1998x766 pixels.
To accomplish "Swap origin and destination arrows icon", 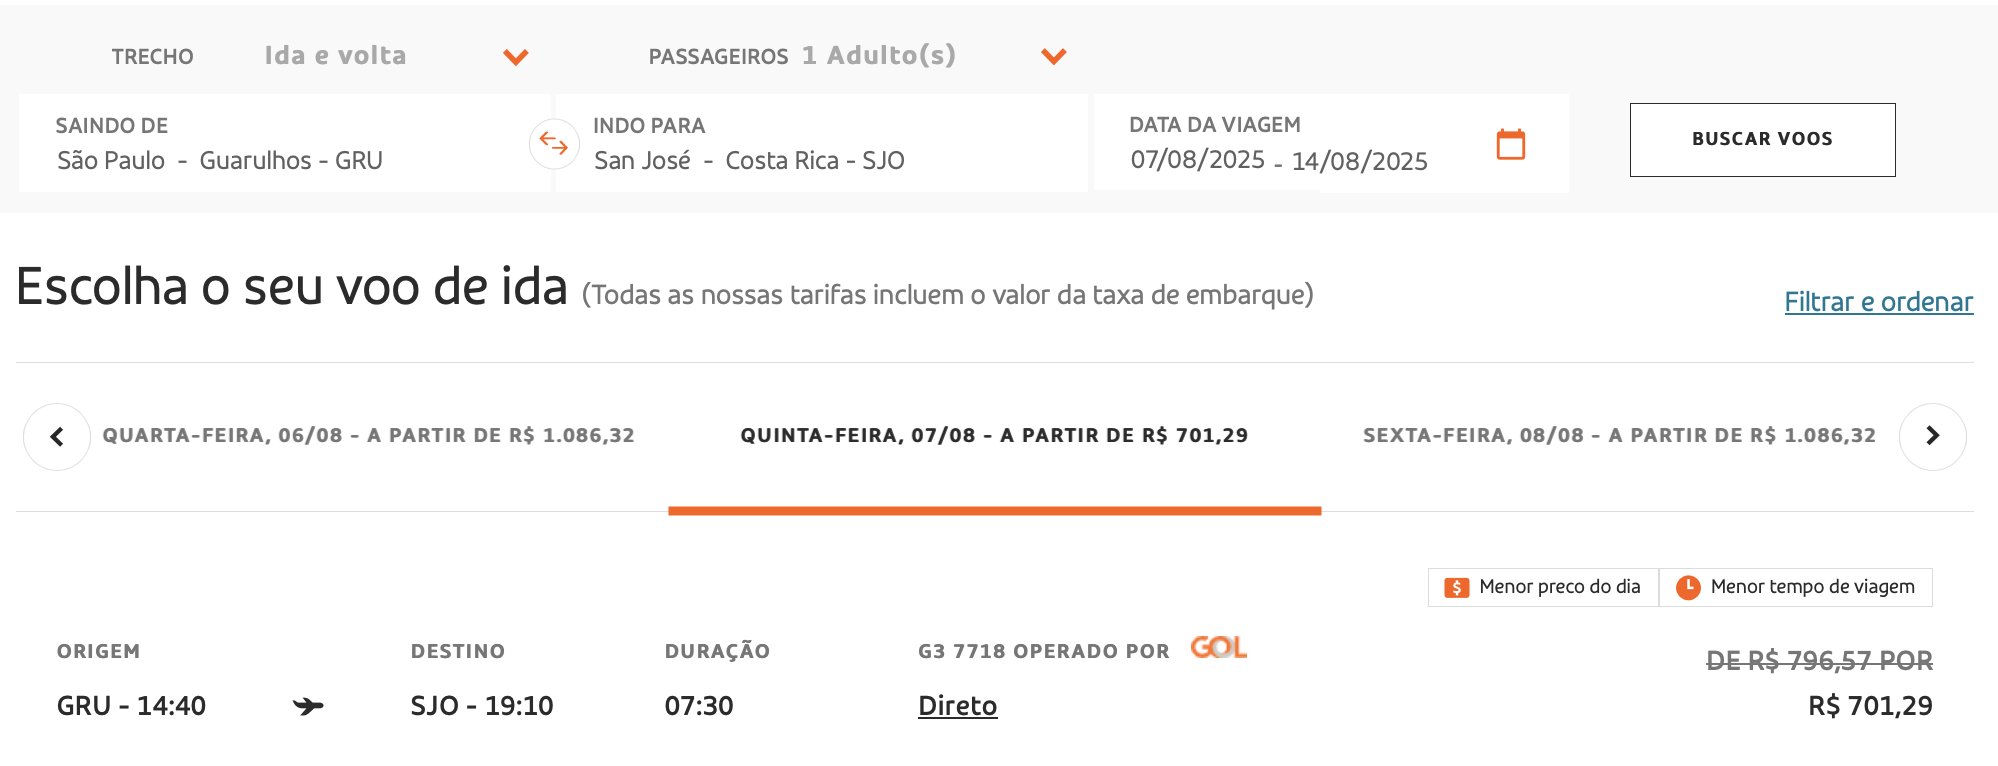I will click(554, 144).
